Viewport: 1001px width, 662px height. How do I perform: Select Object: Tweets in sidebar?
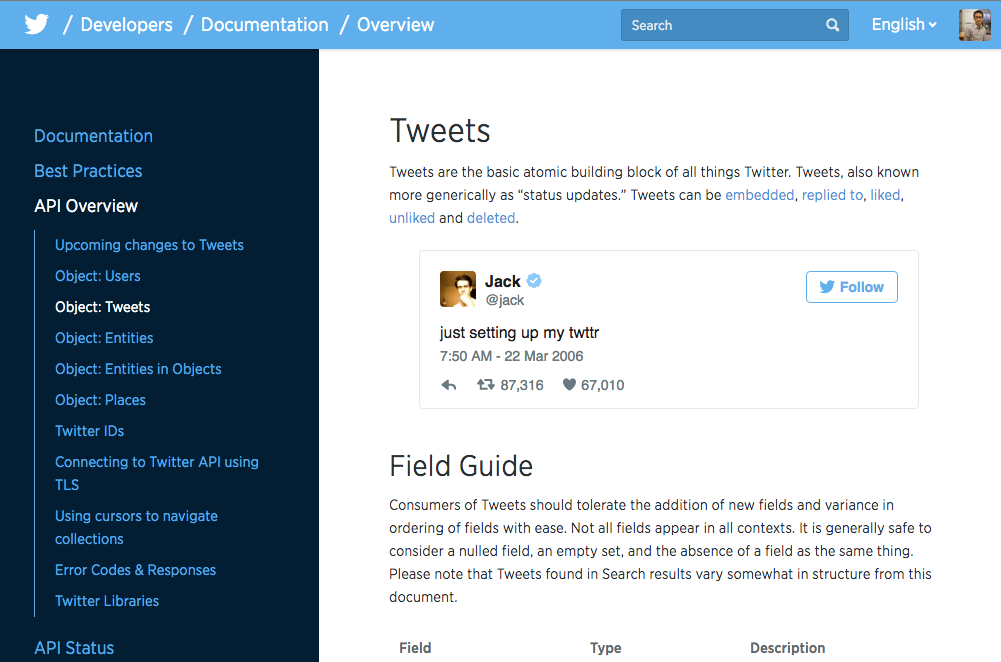coord(103,307)
